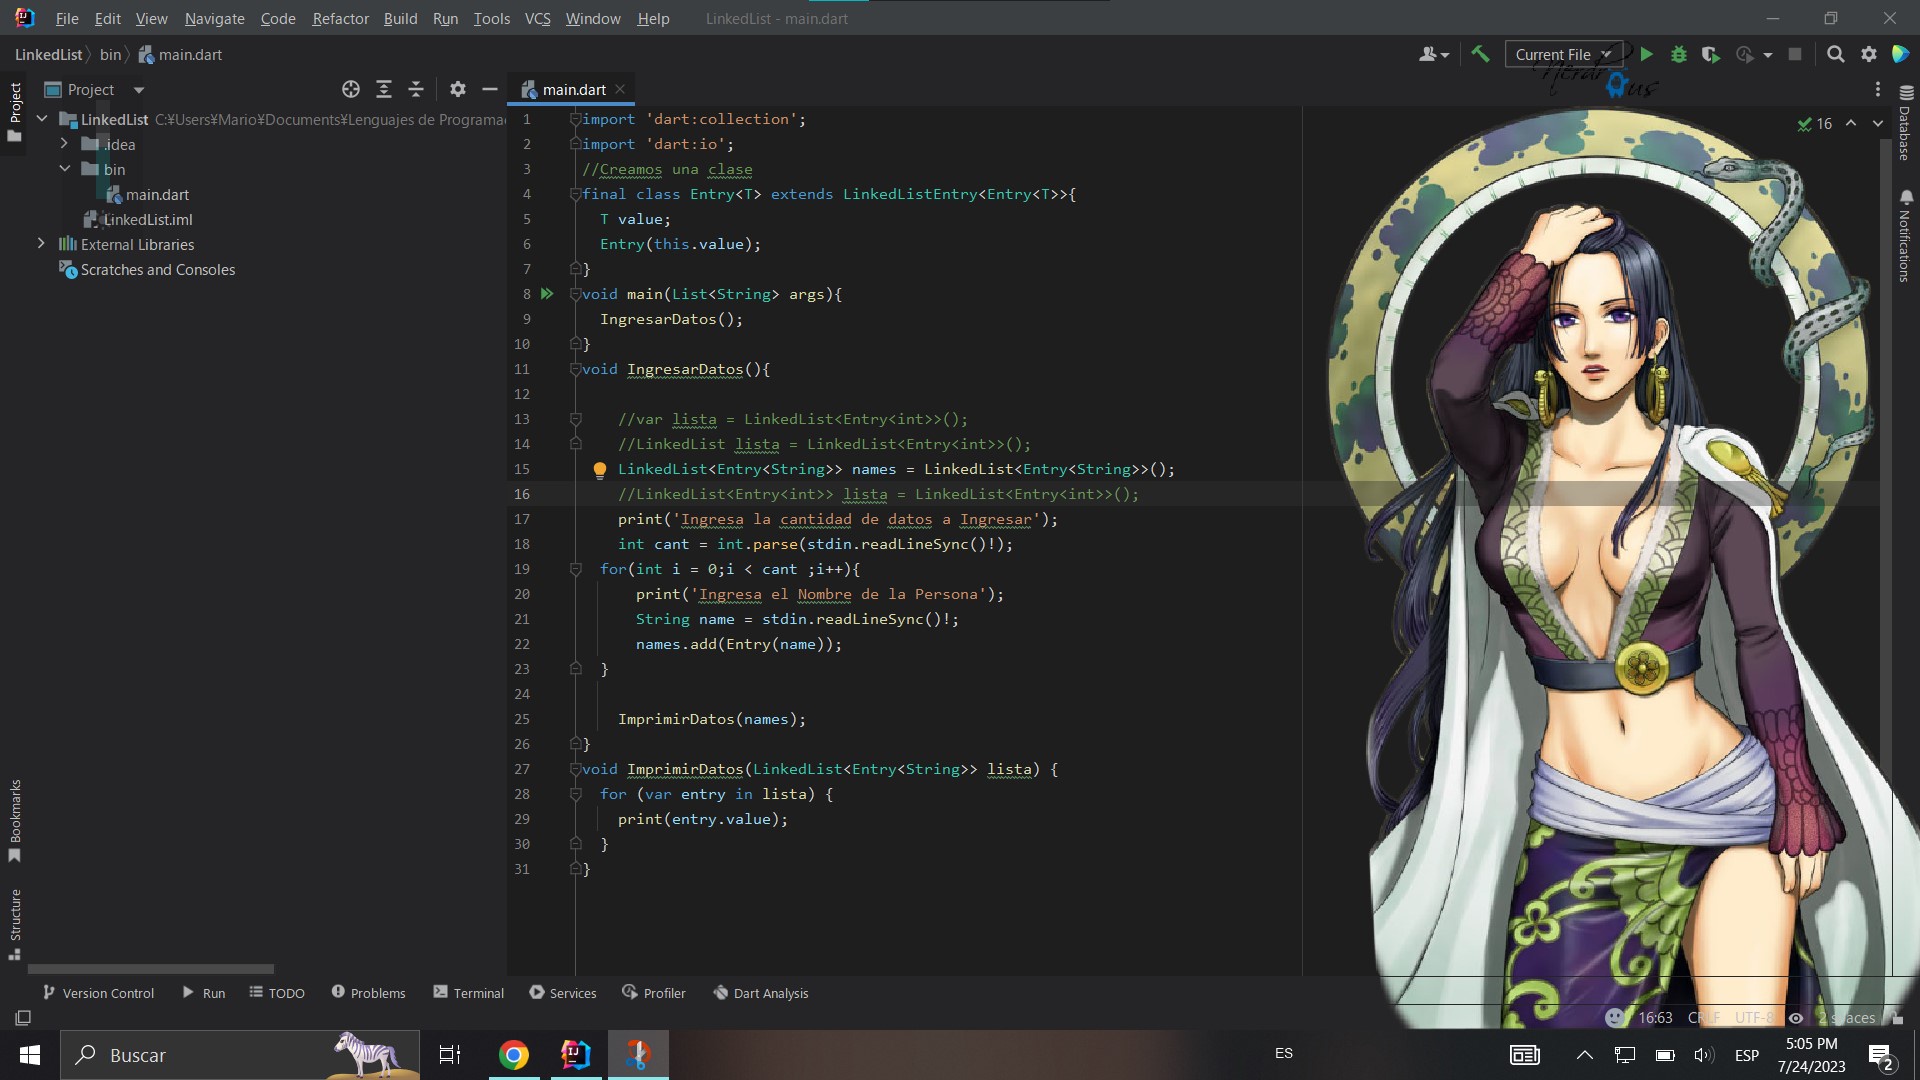Screen dimensions: 1920x1080
Task: Expand the External Libraries tree node
Action: [x=41, y=244]
